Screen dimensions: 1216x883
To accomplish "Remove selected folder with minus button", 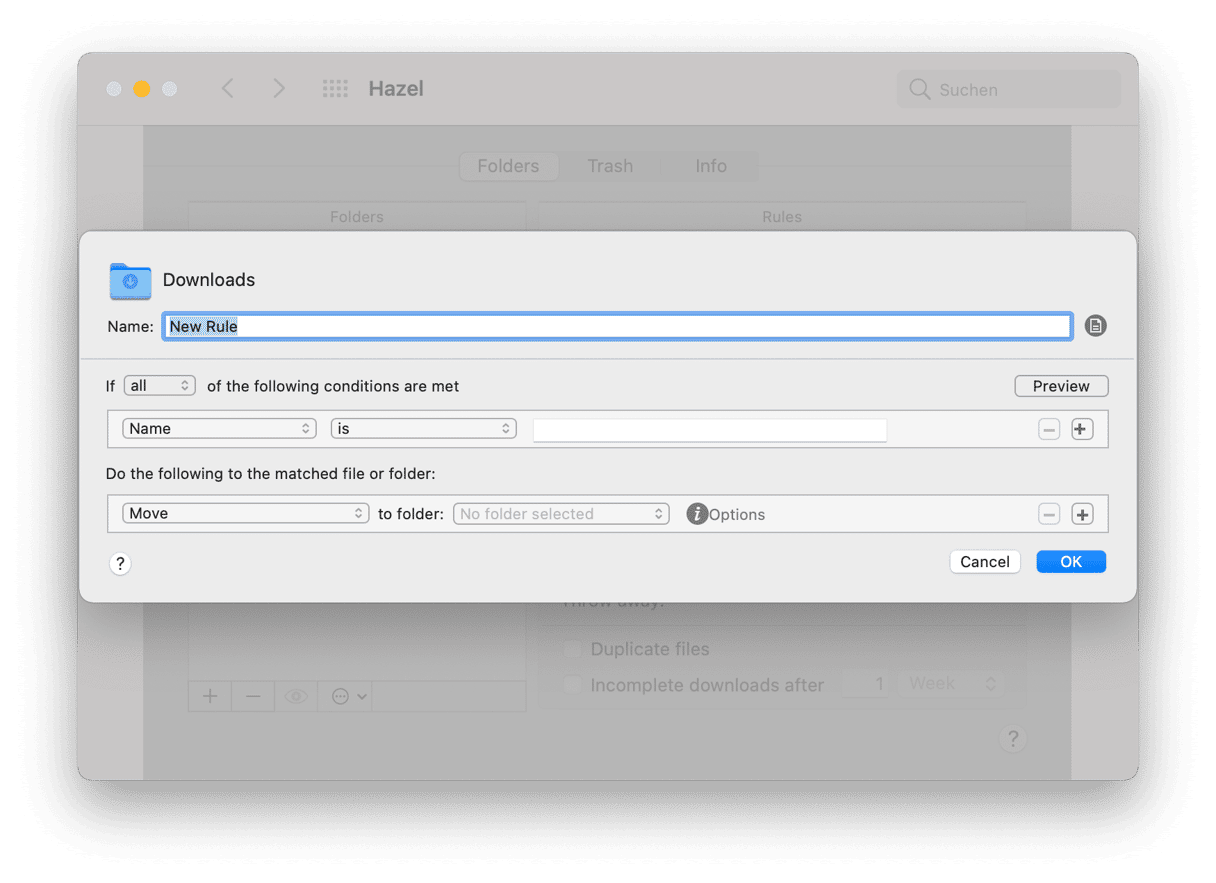I will coord(253,696).
